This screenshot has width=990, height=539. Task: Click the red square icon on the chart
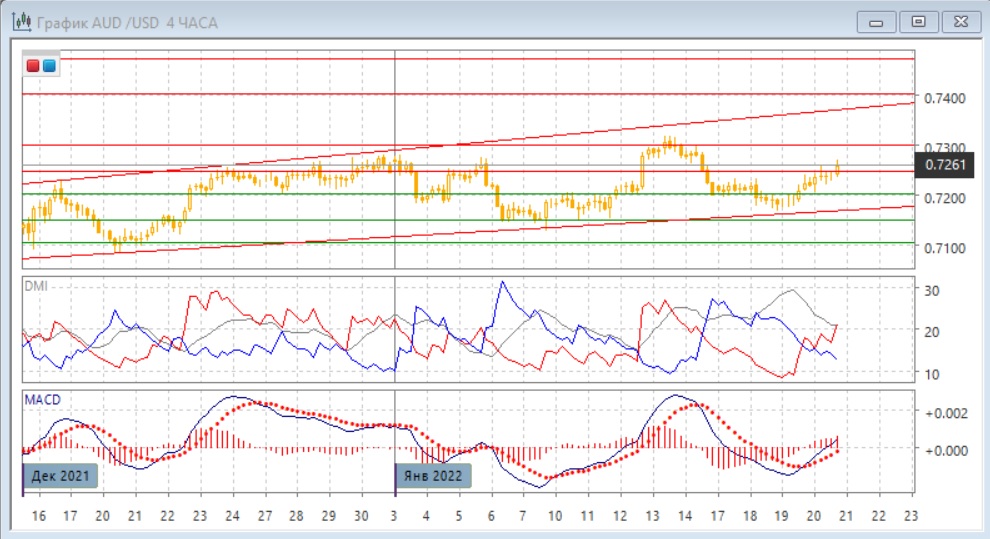coord(34,66)
